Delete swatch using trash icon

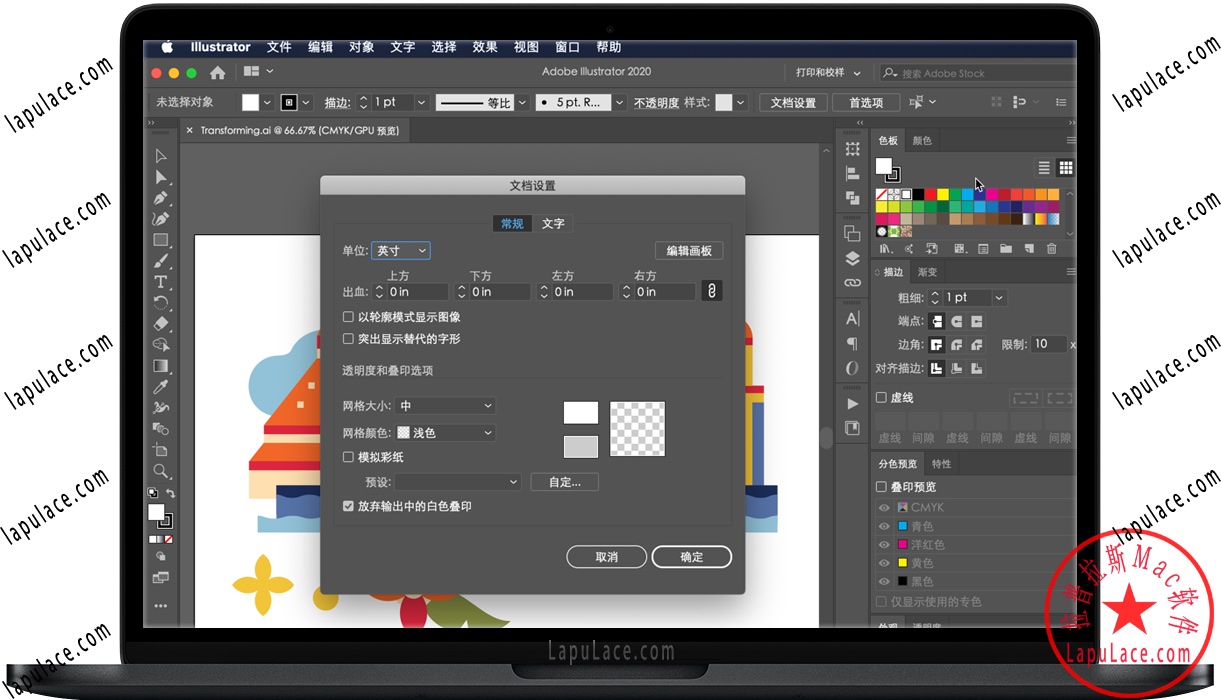[1051, 248]
